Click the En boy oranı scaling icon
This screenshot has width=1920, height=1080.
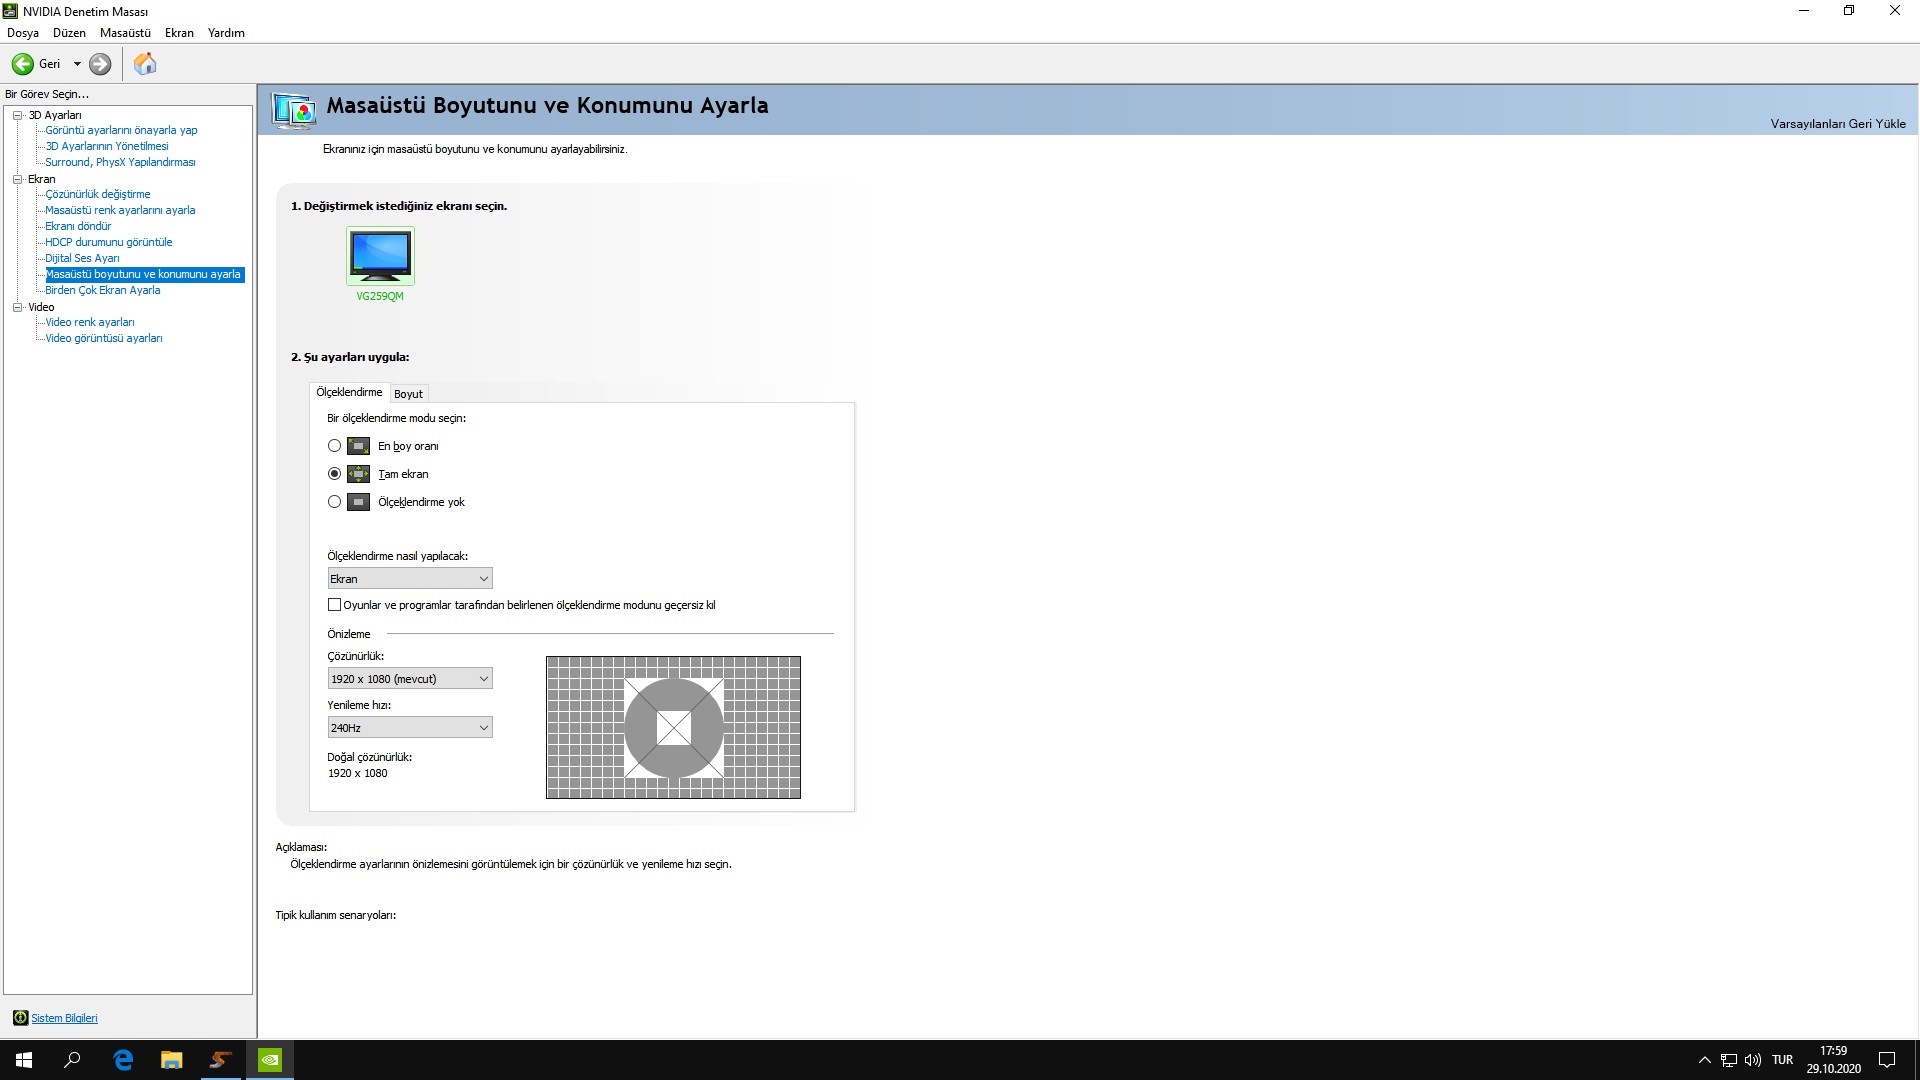tap(358, 446)
